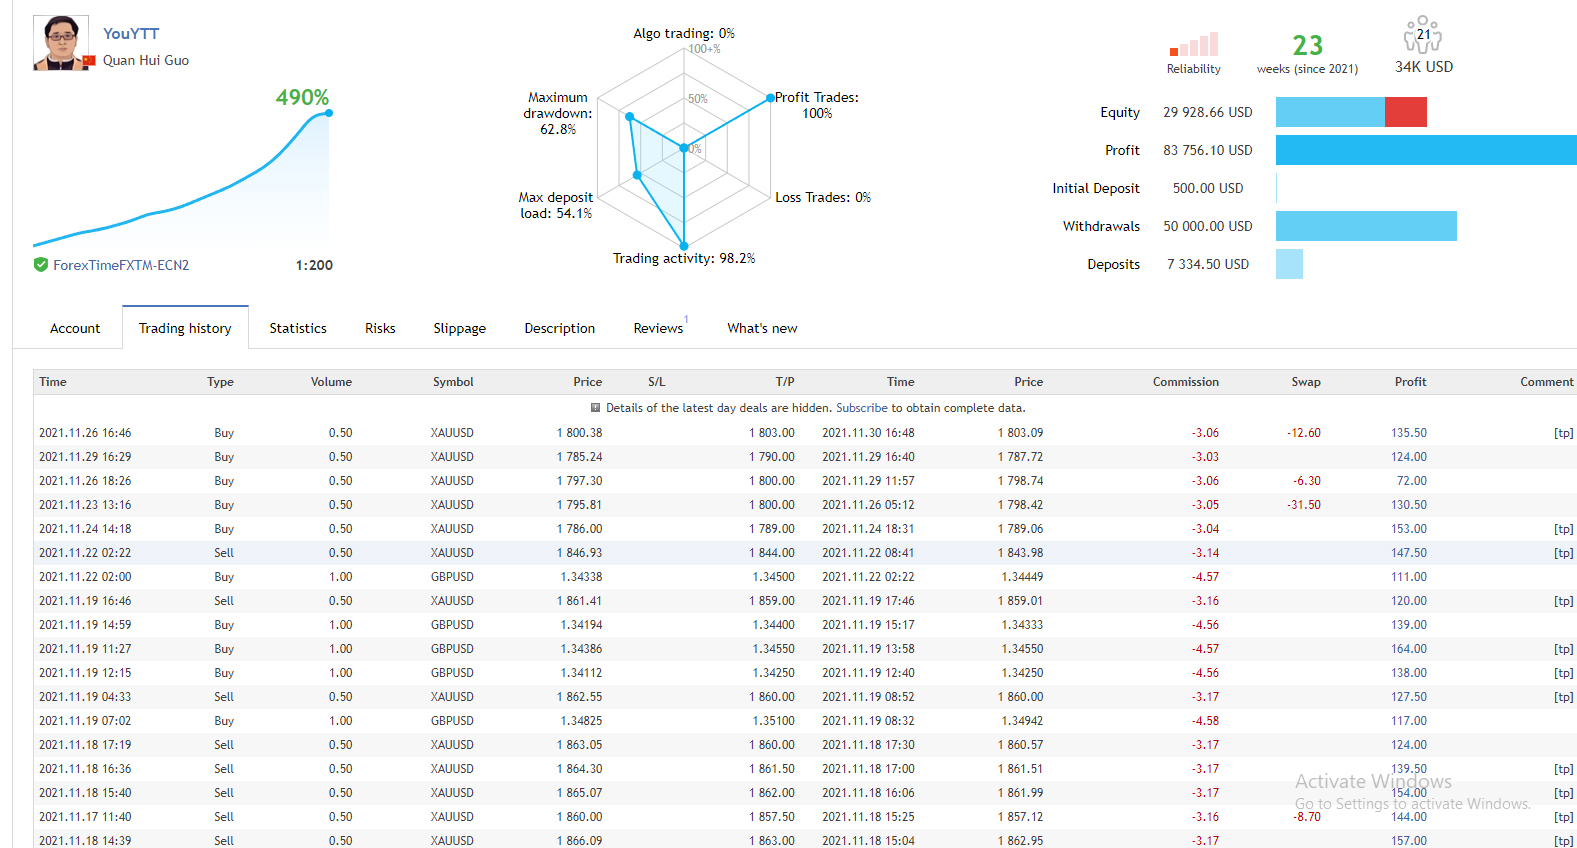The image size is (1577, 848).
Task: Open the Reviews tab
Action: pyautogui.click(x=658, y=328)
